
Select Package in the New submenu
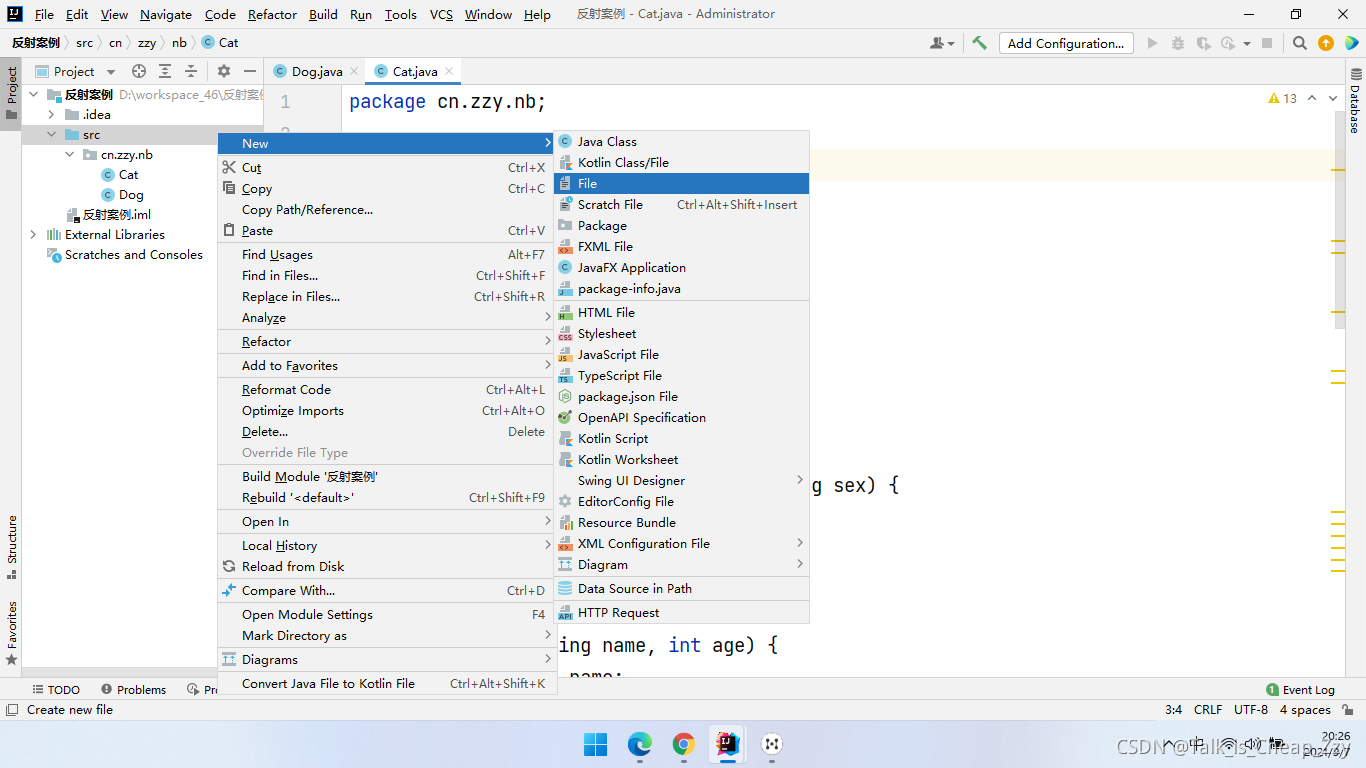pos(681,225)
